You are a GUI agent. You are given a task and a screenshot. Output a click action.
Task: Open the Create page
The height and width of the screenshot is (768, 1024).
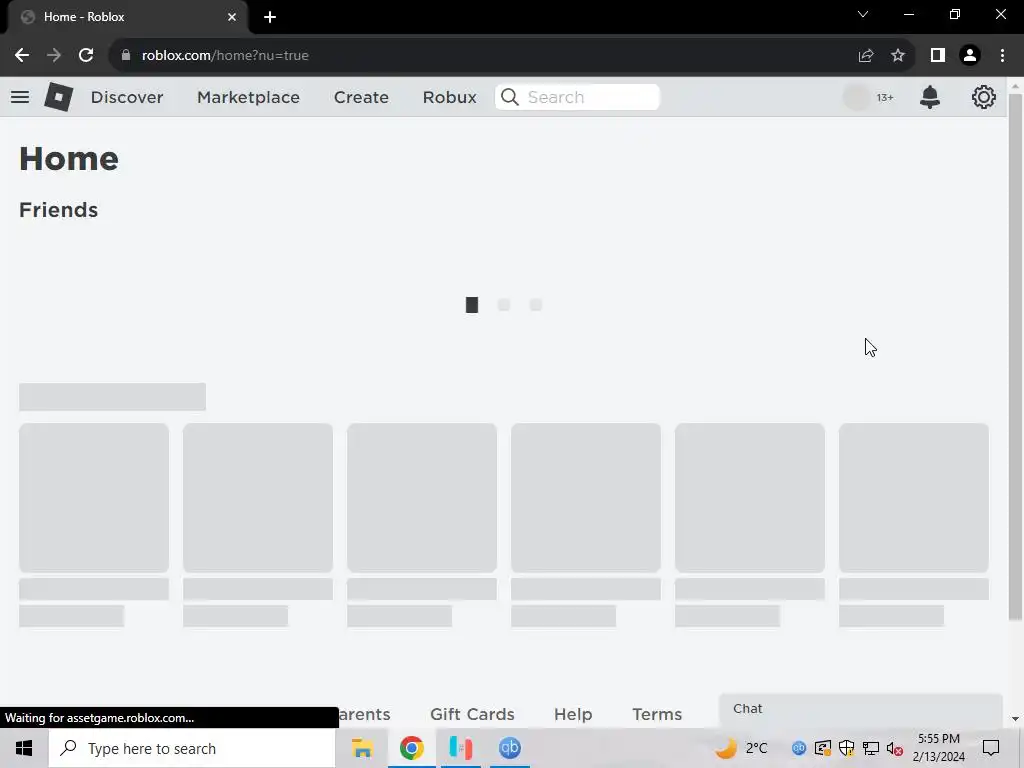361,97
